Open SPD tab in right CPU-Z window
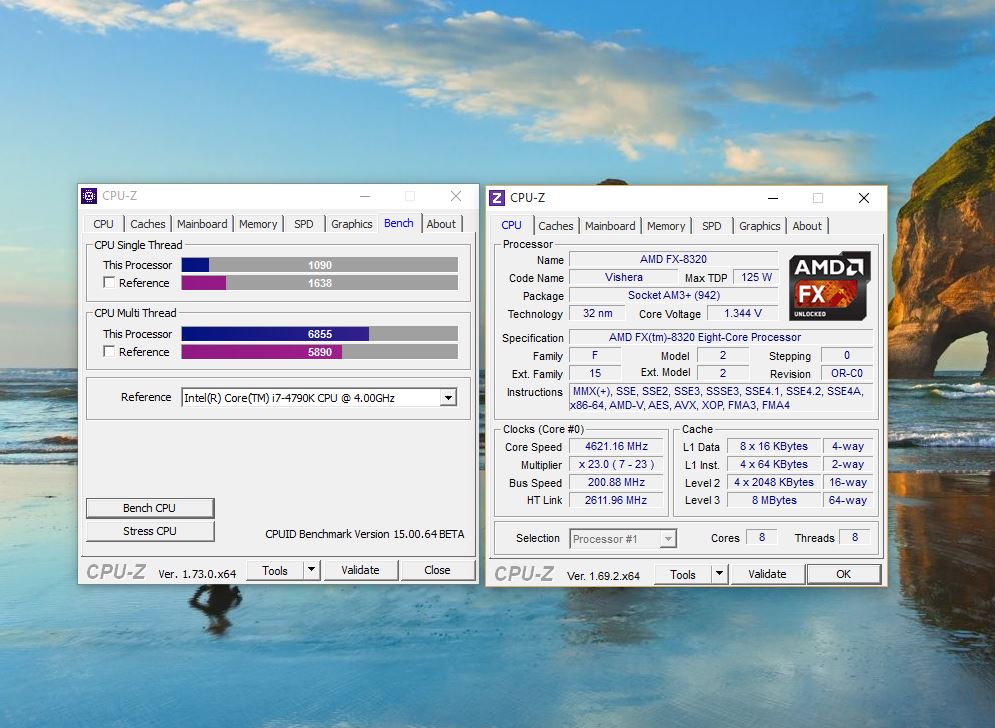 tap(712, 226)
